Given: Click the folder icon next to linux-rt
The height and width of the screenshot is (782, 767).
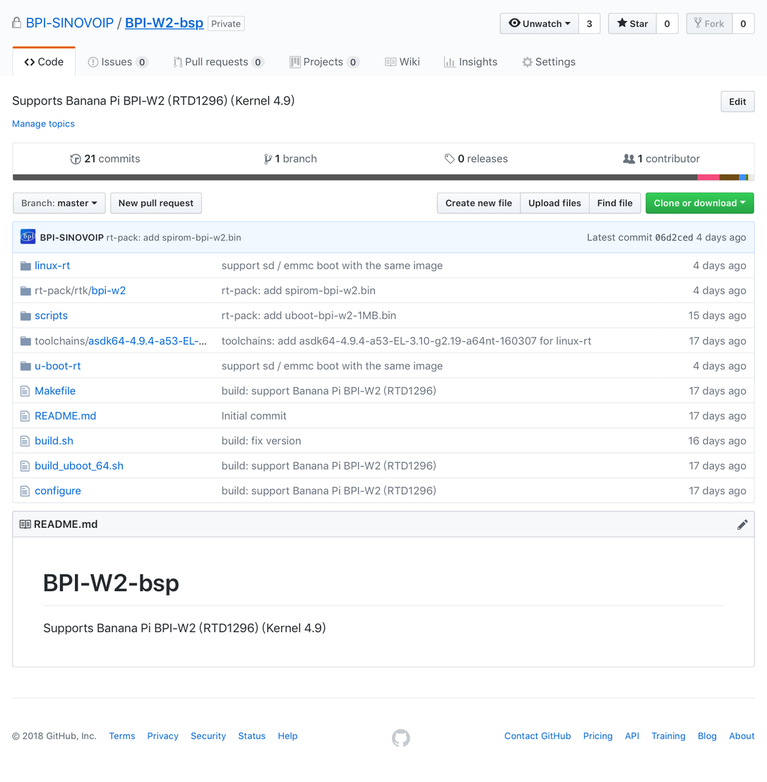Looking at the screenshot, I should [x=25, y=266].
